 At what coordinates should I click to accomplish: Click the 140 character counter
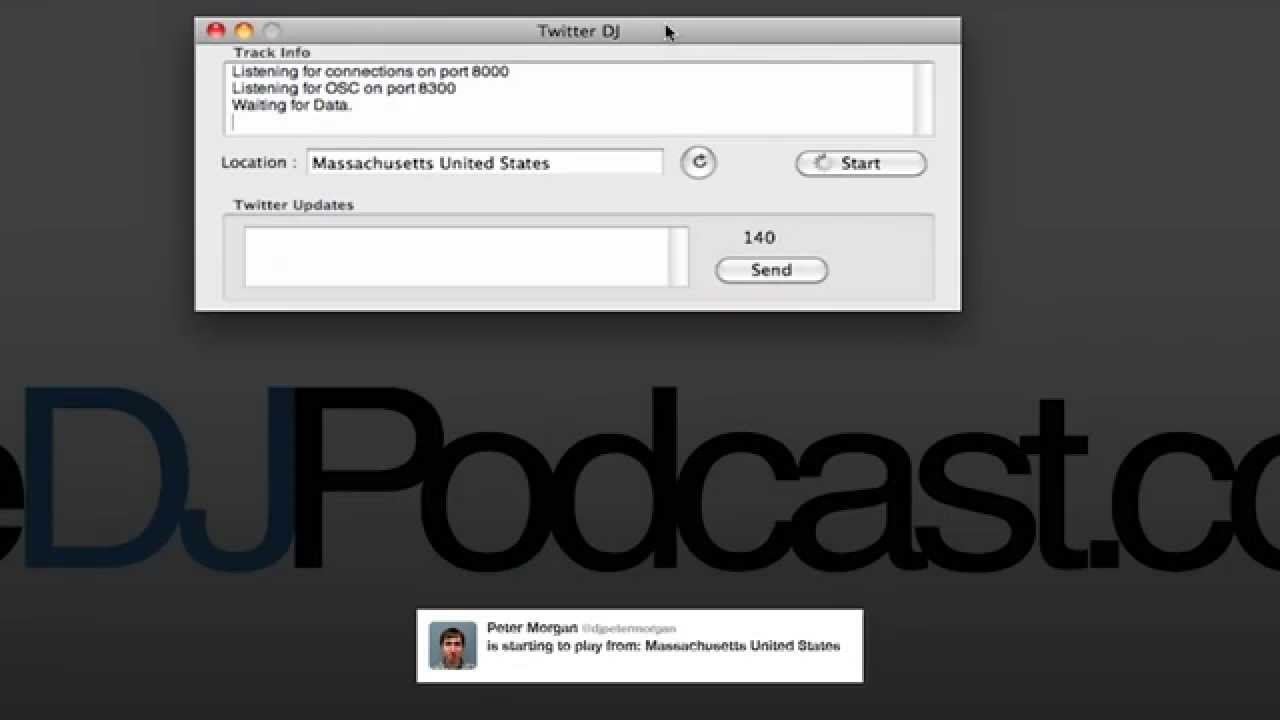pyautogui.click(x=759, y=237)
